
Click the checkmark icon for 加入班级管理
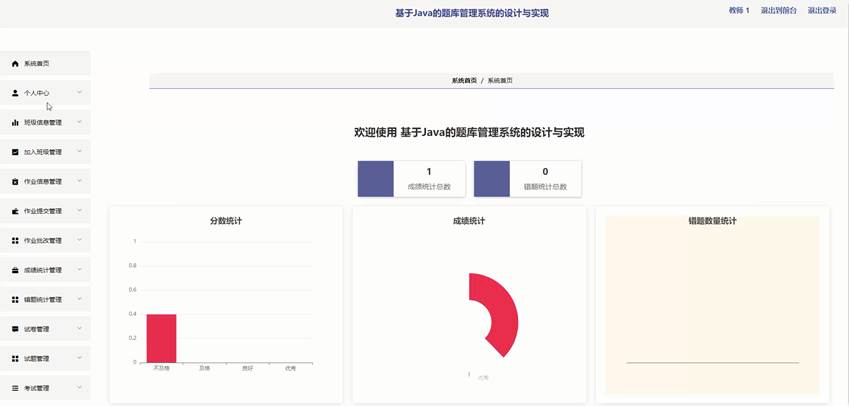pyautogui.click(x=15, y=152)
